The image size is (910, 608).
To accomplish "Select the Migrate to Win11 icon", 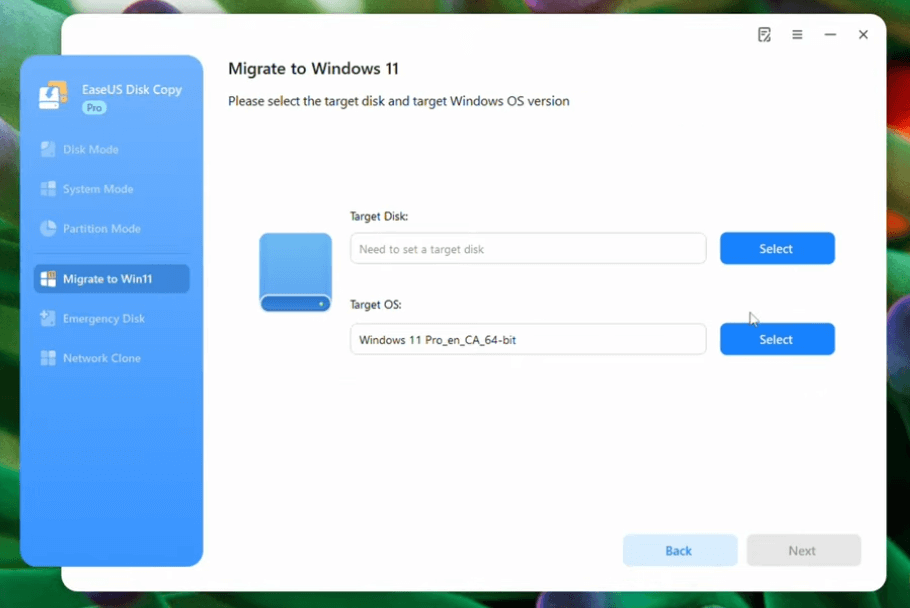I will (48, 278).
